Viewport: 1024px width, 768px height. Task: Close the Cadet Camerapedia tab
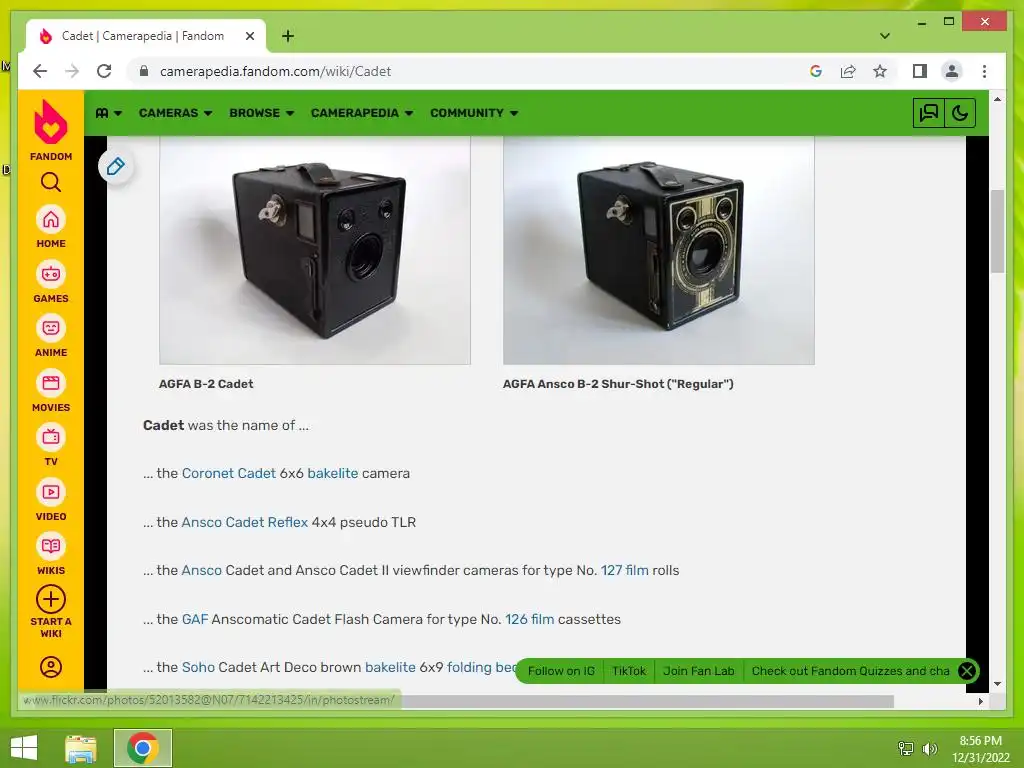pyautogui.click(x=249, y=36)
